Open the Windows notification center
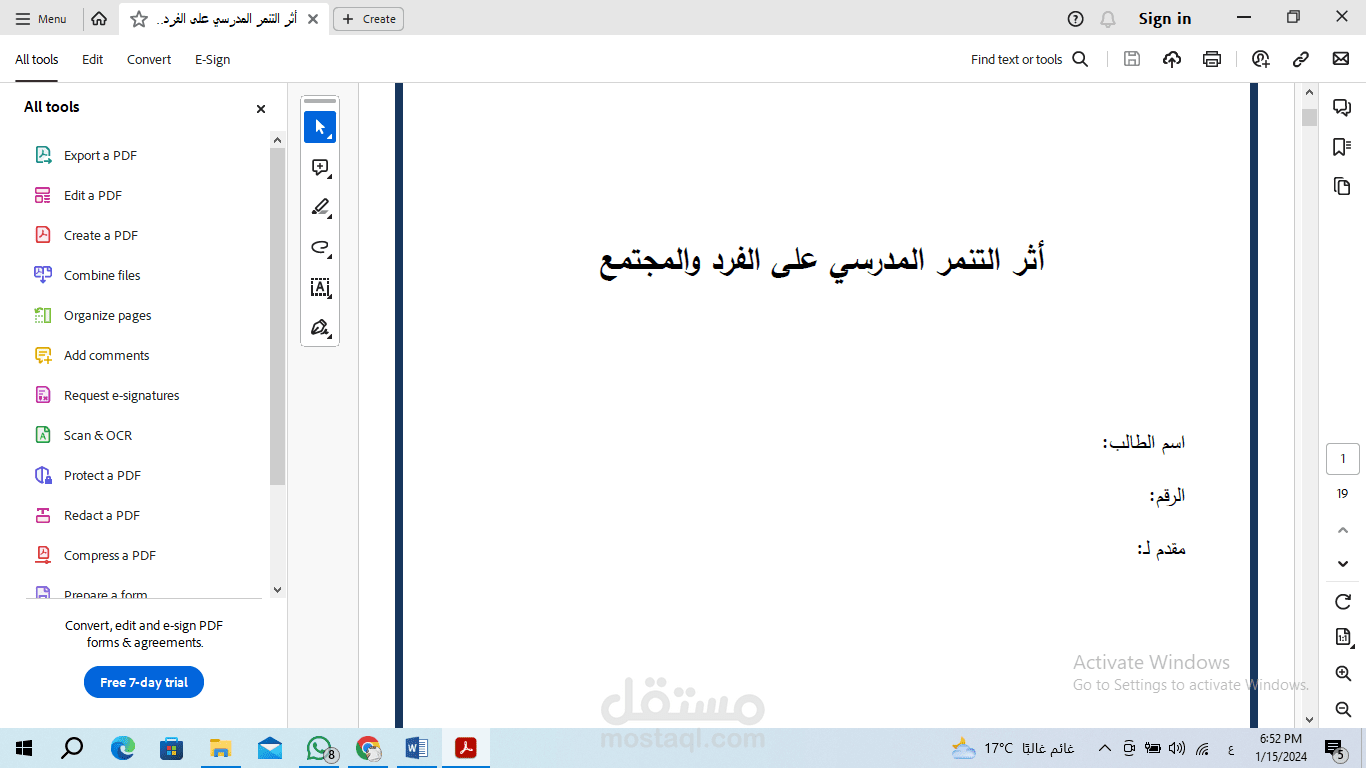 click(1334, 748)
